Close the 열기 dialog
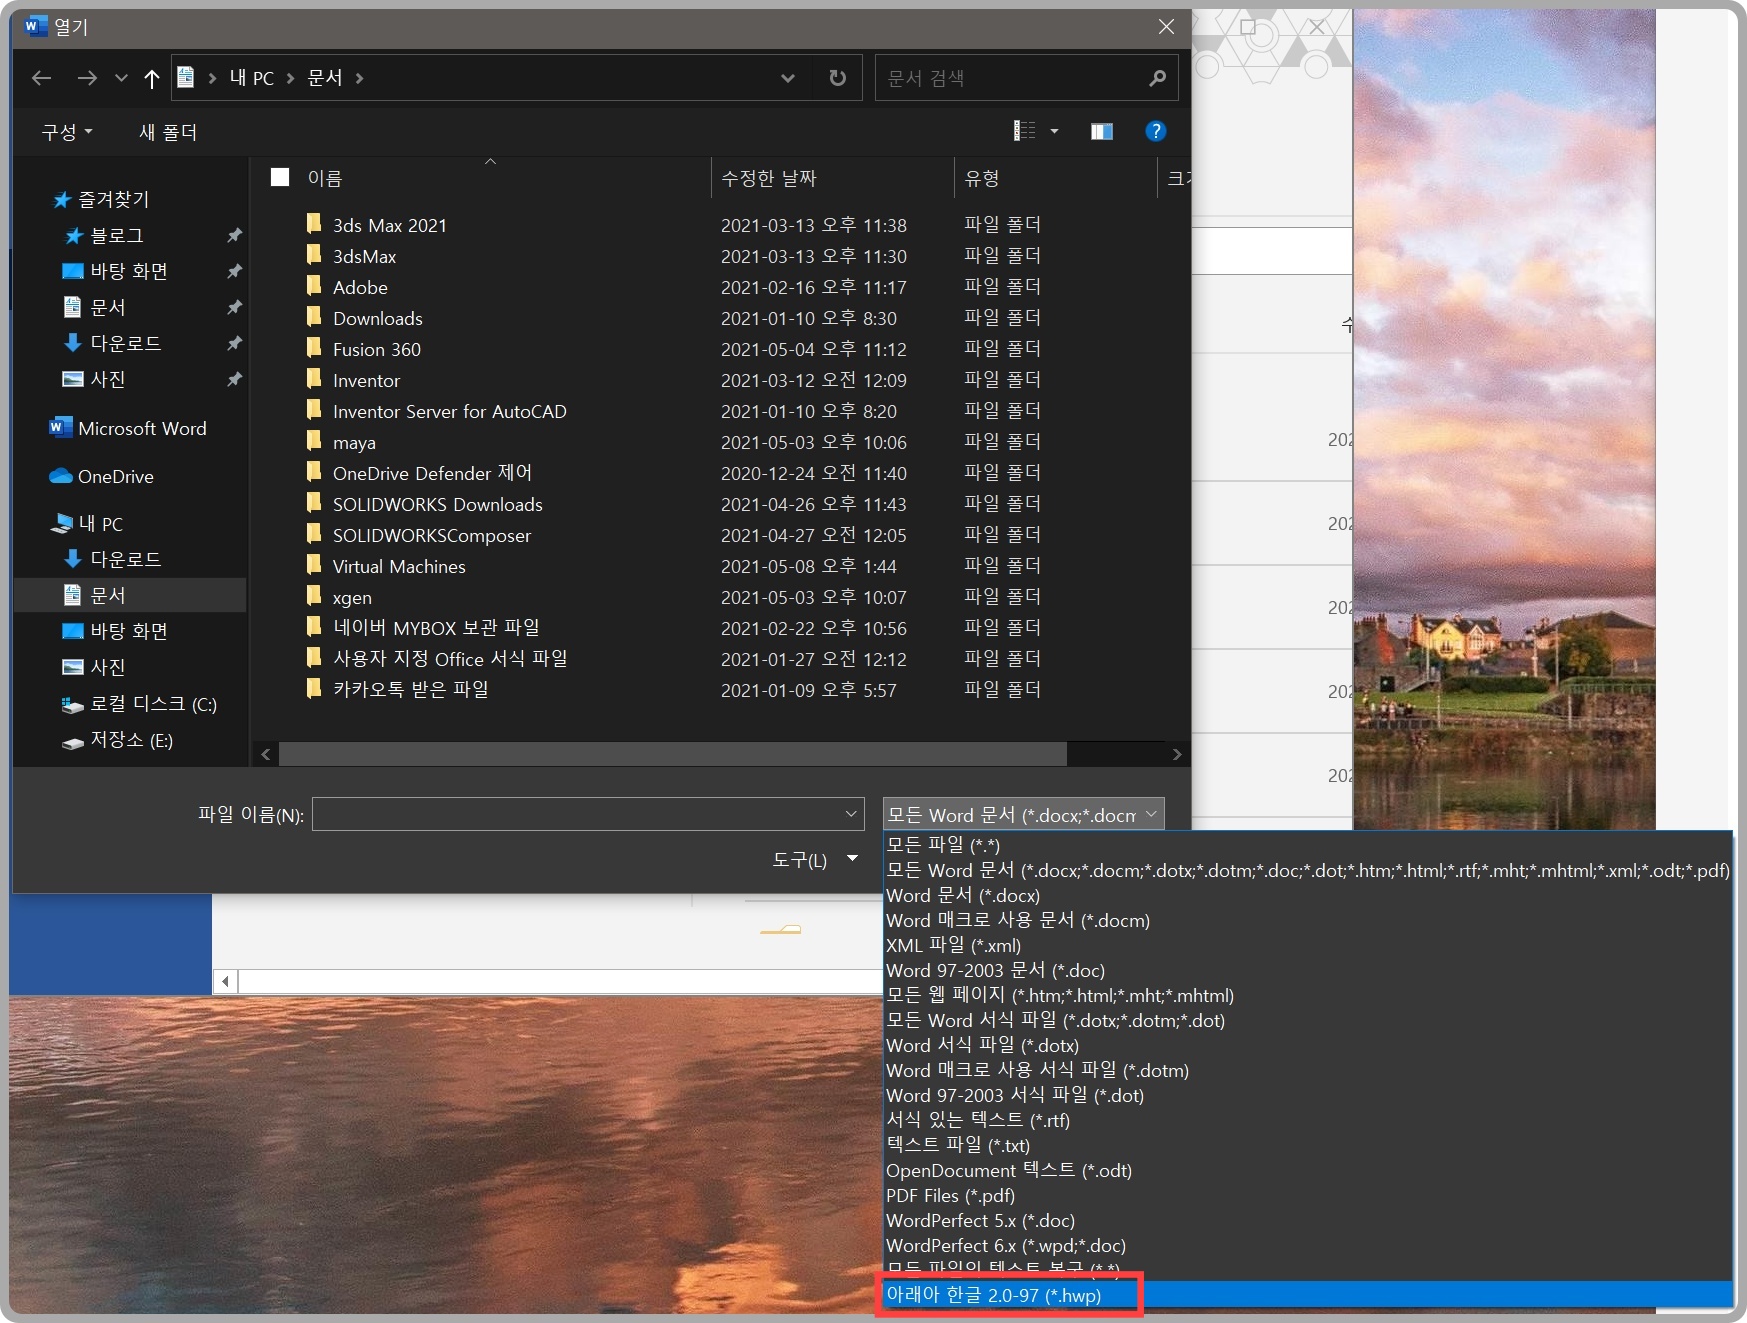The width and height of the screenshot is (1747, 1323). pyautogui.click(x=1166, y=27)
